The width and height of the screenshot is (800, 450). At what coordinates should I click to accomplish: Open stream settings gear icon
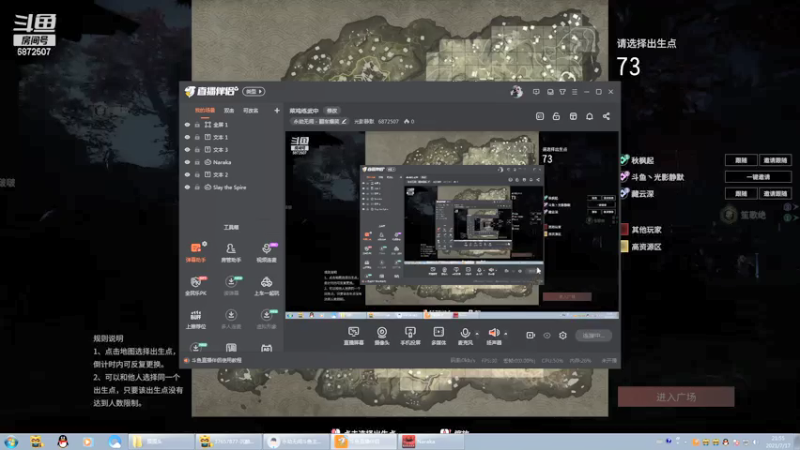click(x=563, y=335)
